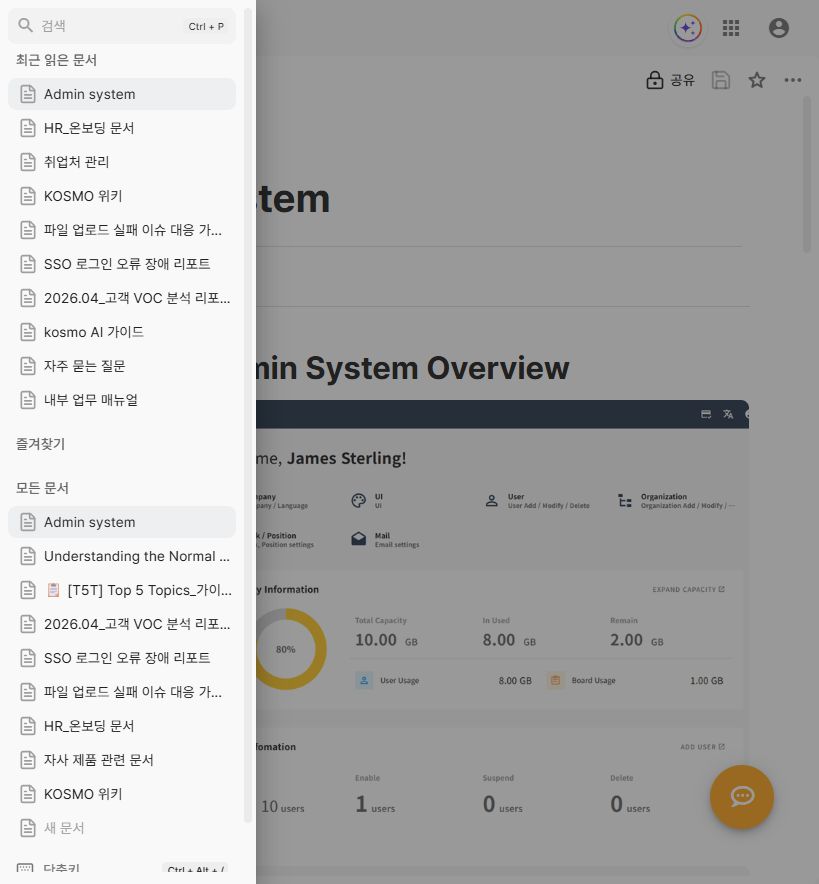The width and height of the screenshot is (819, 884).
Task: Click the 최근 읽은 문서 section header
Action: point(56,60)
